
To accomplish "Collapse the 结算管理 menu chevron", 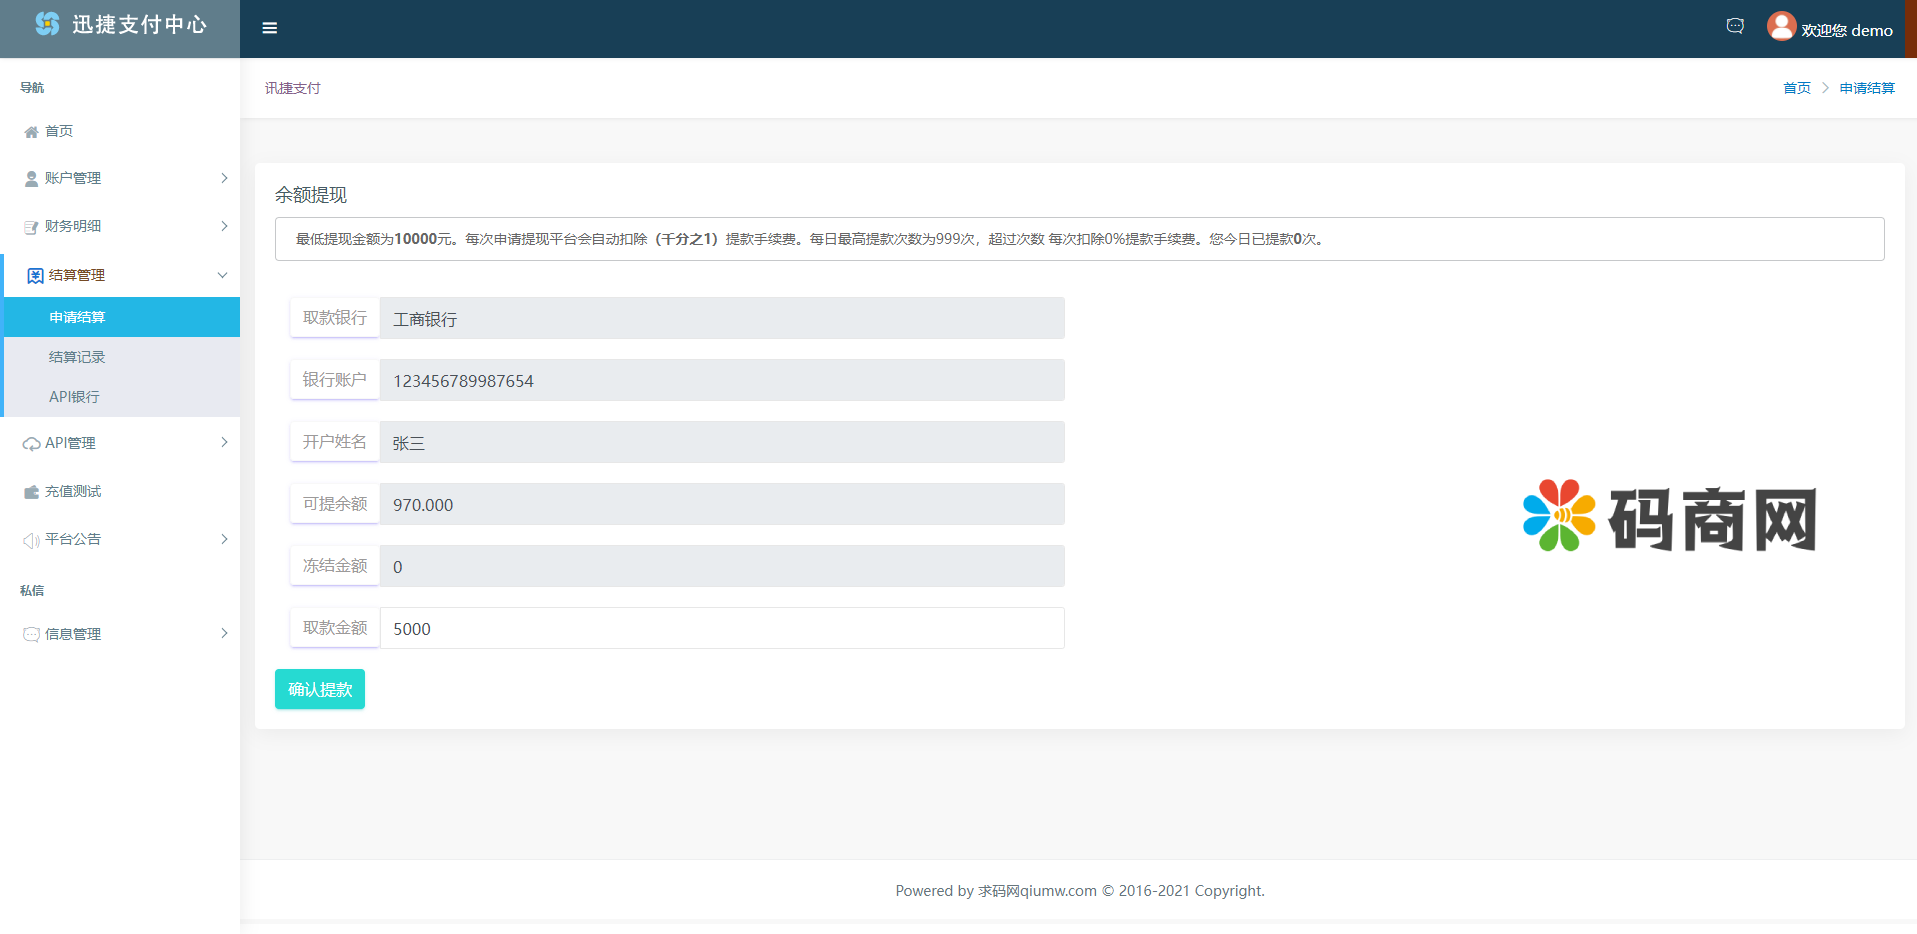I will pyautogui.click(x=222, y=275).
